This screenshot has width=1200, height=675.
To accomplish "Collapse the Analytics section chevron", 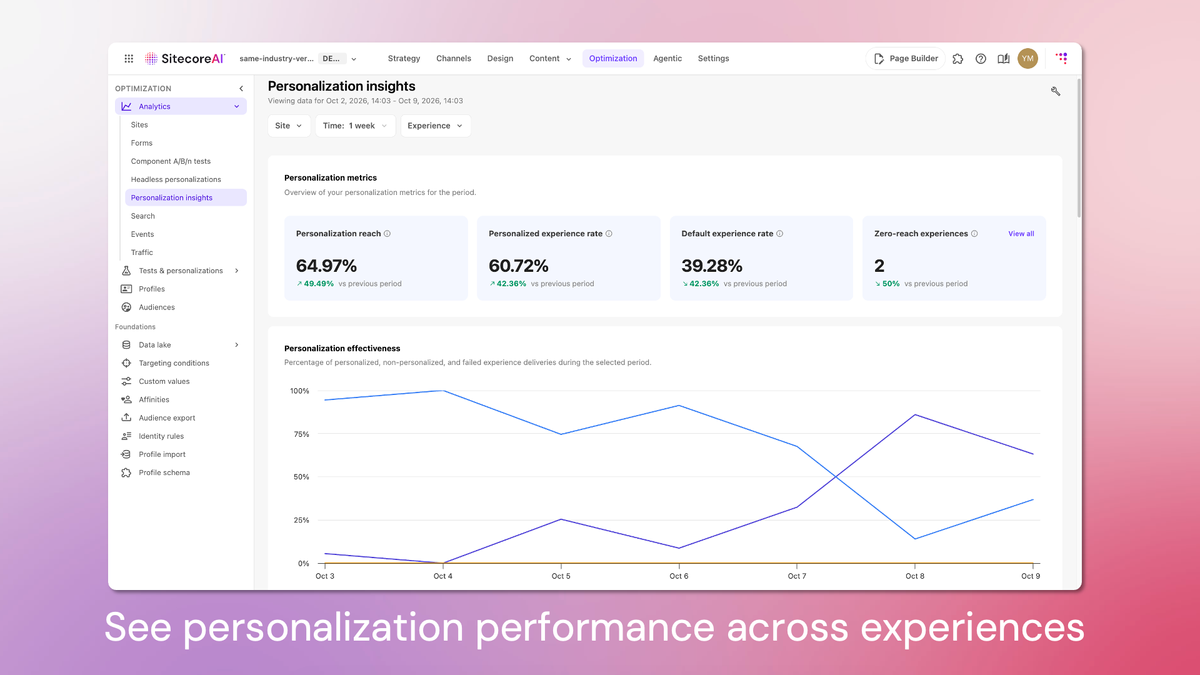I will point(237,106).
